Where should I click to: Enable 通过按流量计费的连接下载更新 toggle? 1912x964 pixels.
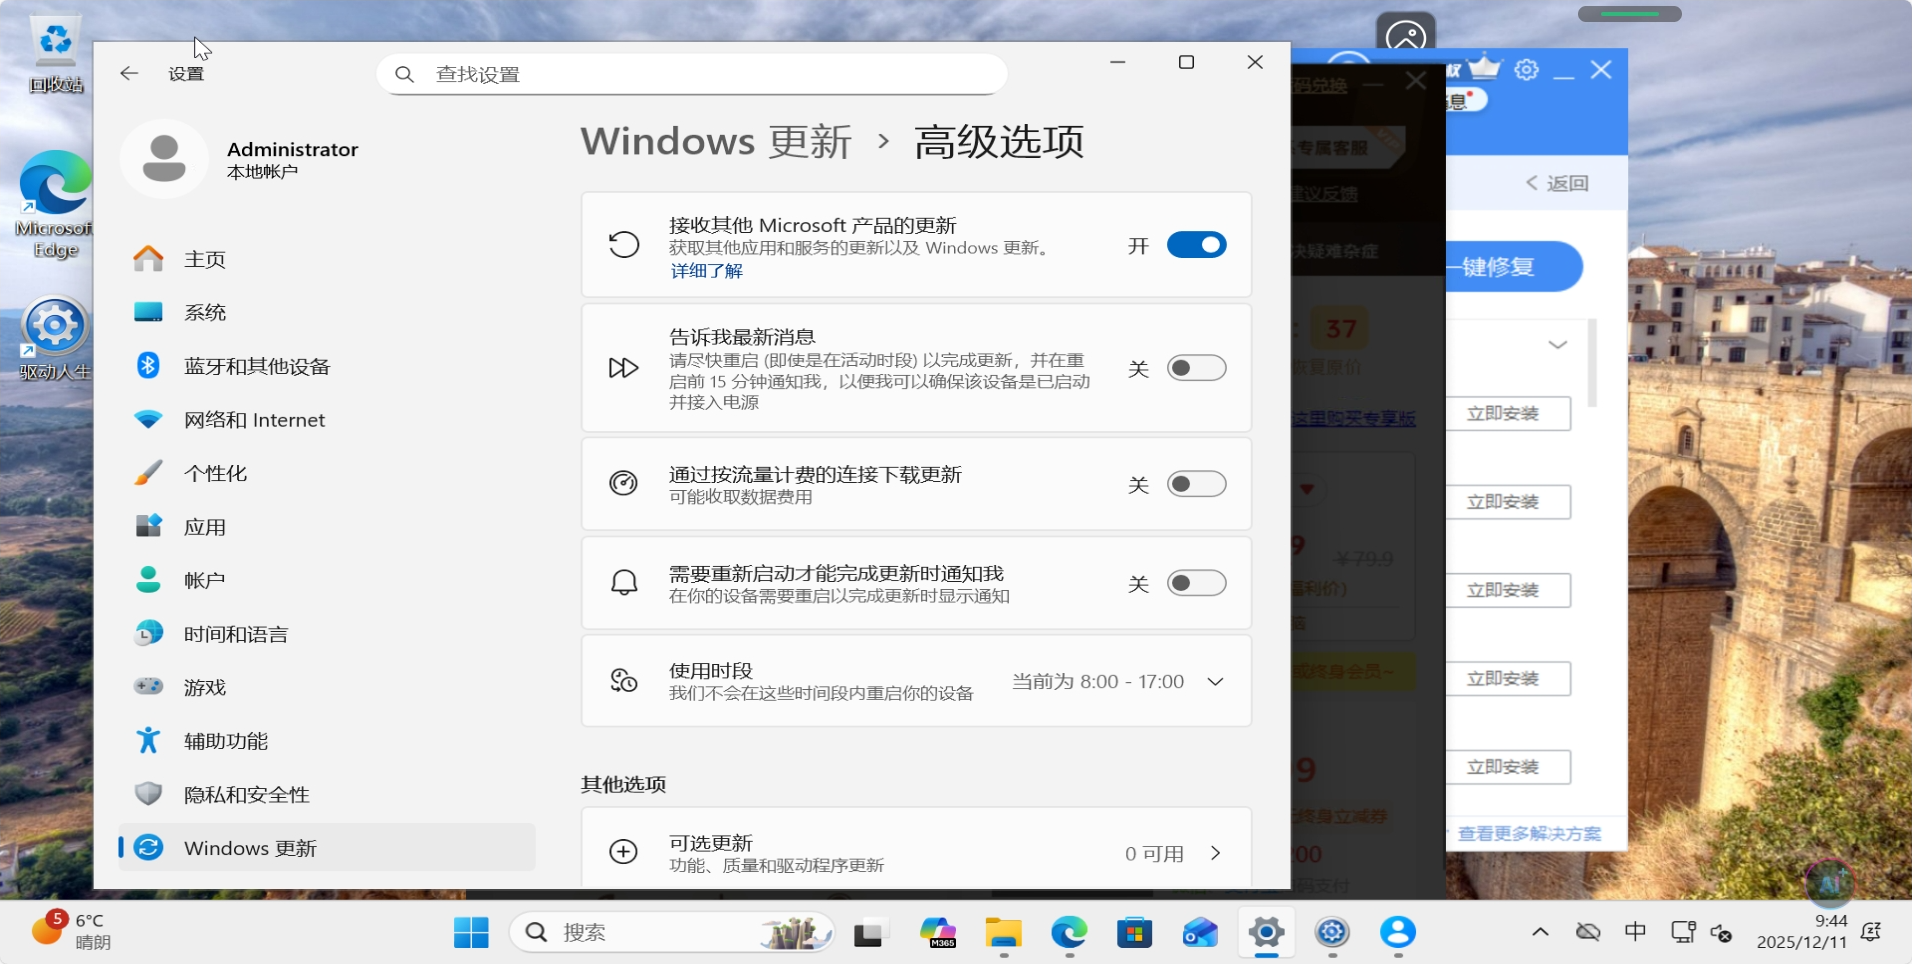(1196, 484)
